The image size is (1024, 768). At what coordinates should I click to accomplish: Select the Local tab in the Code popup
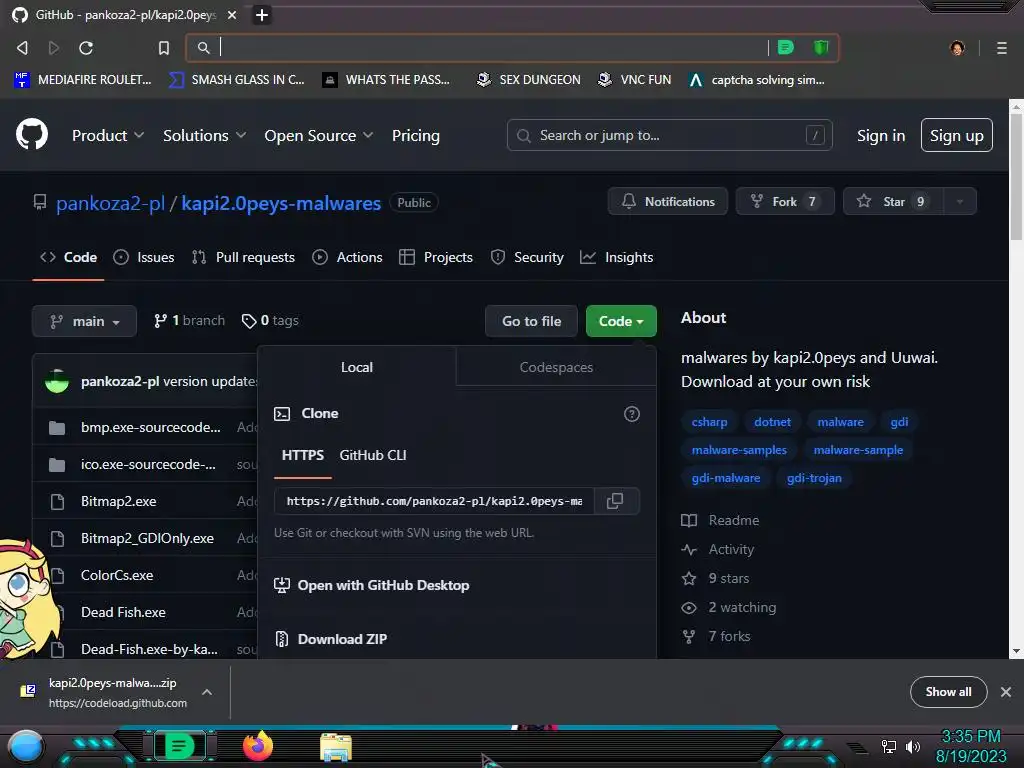[357, 367]
